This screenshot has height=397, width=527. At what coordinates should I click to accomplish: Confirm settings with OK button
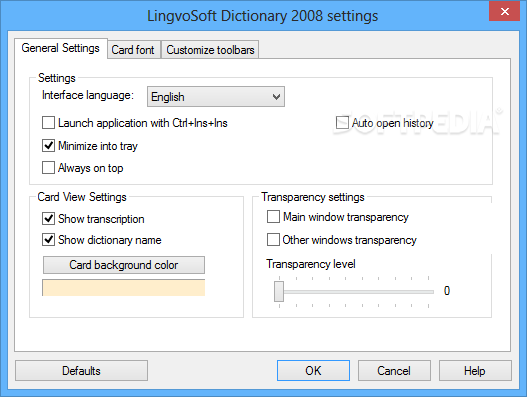313,371
